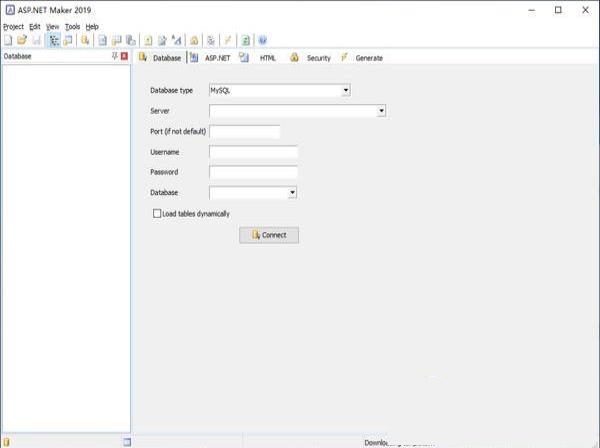Click the ASP.NET Maker logo in title bar
Screen dimensions: 600x448
click(x=10, y=10)
